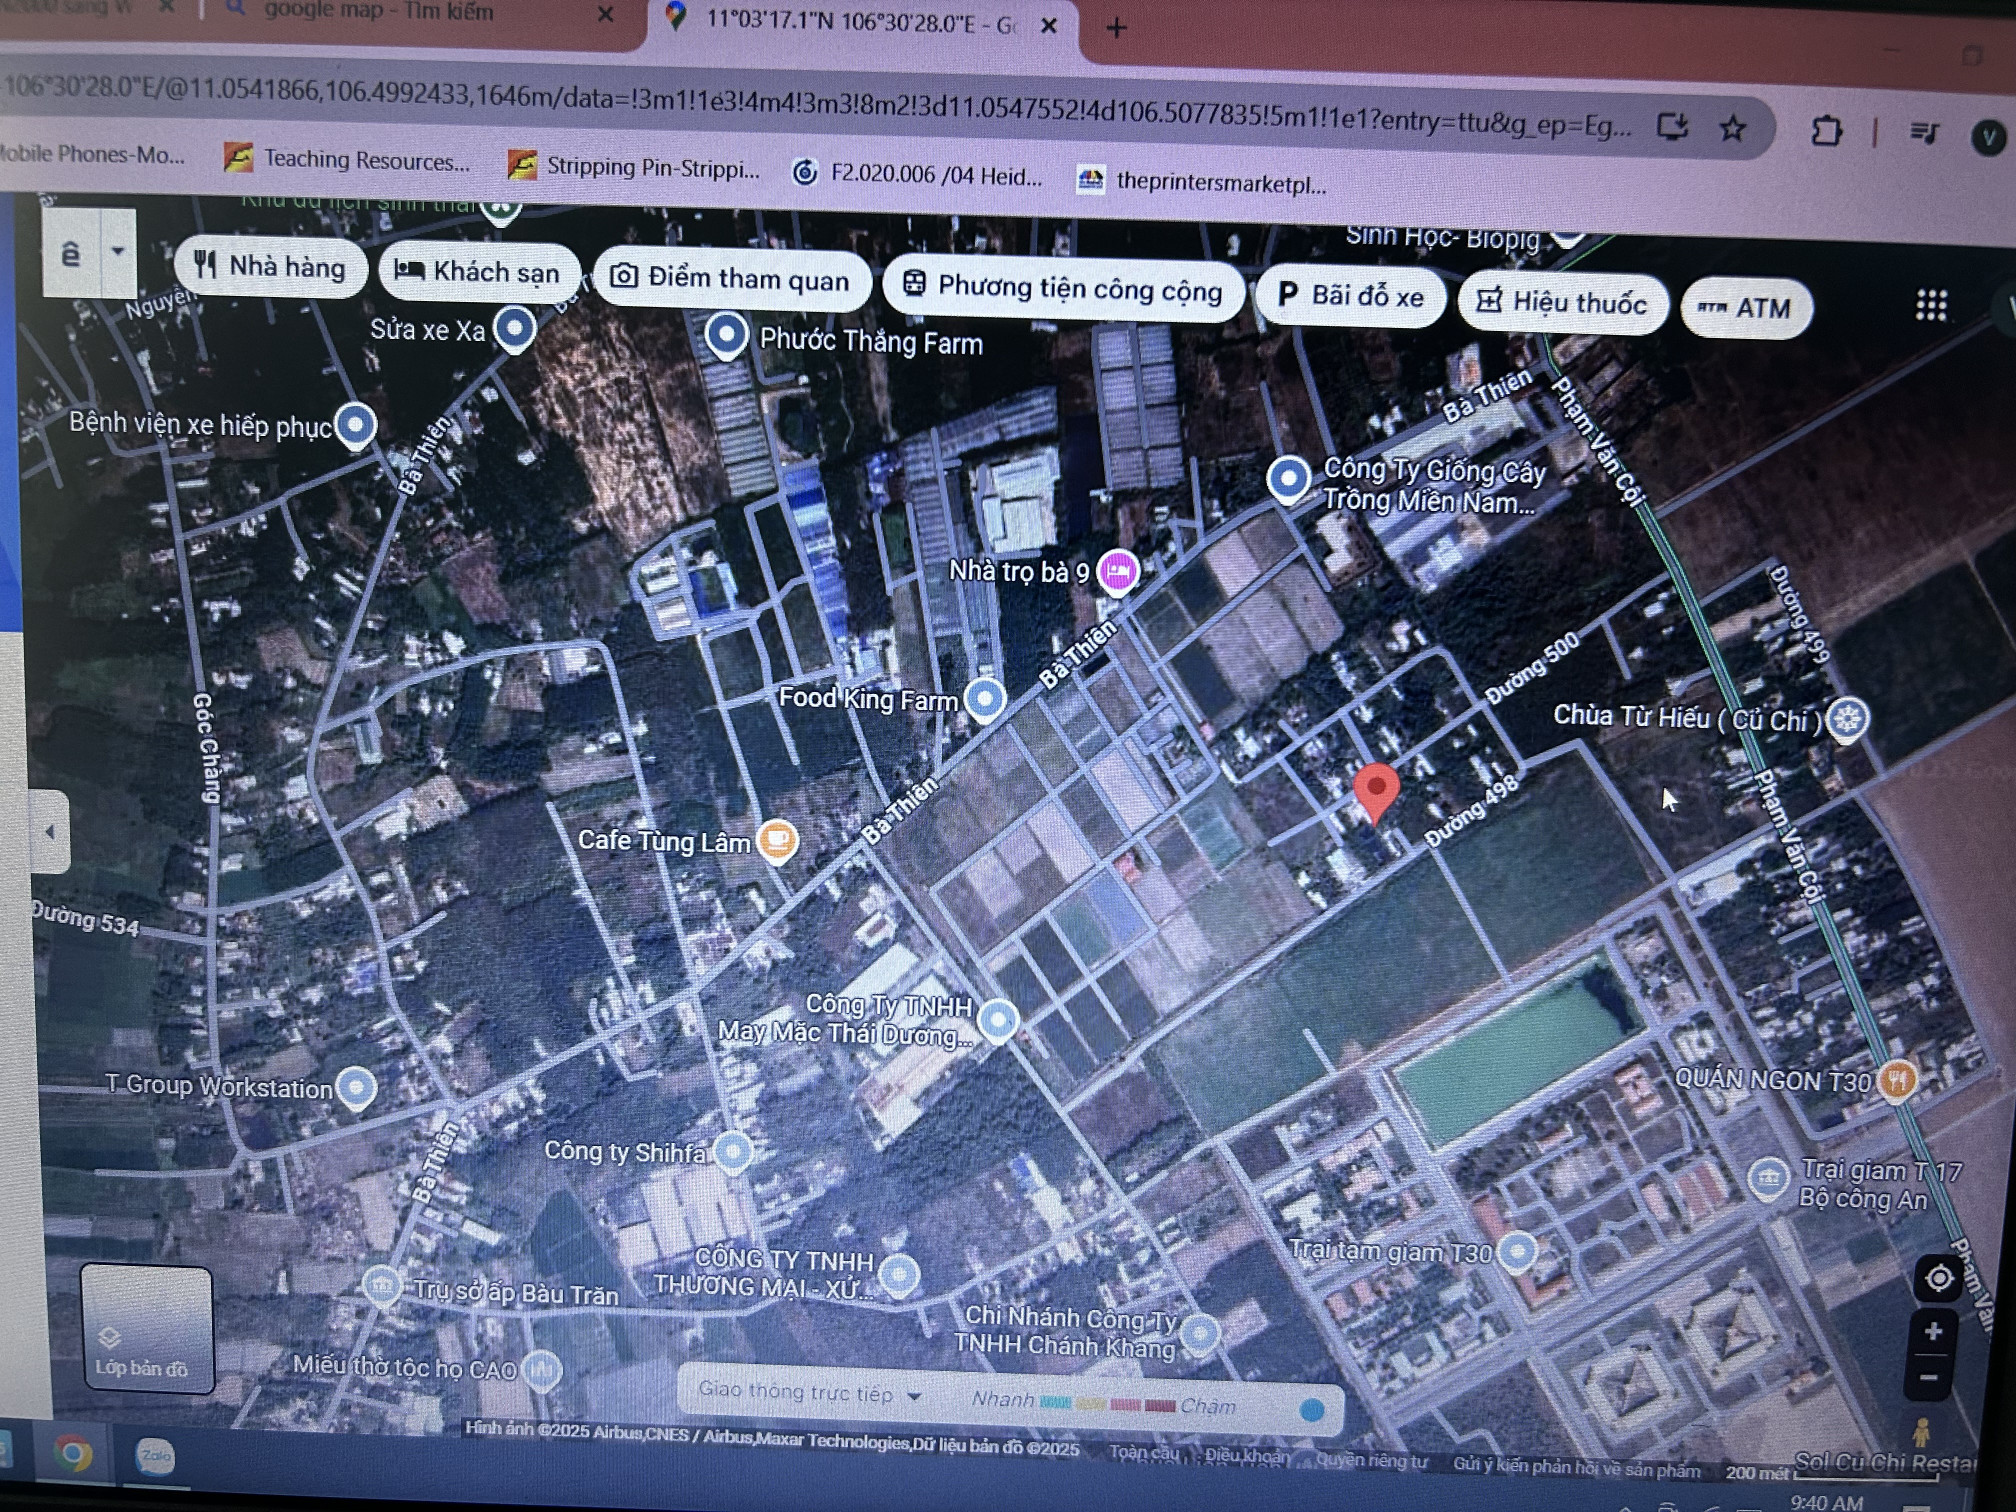Open Lớp bản đồ layers thumbnail

tap(146, 1327)
